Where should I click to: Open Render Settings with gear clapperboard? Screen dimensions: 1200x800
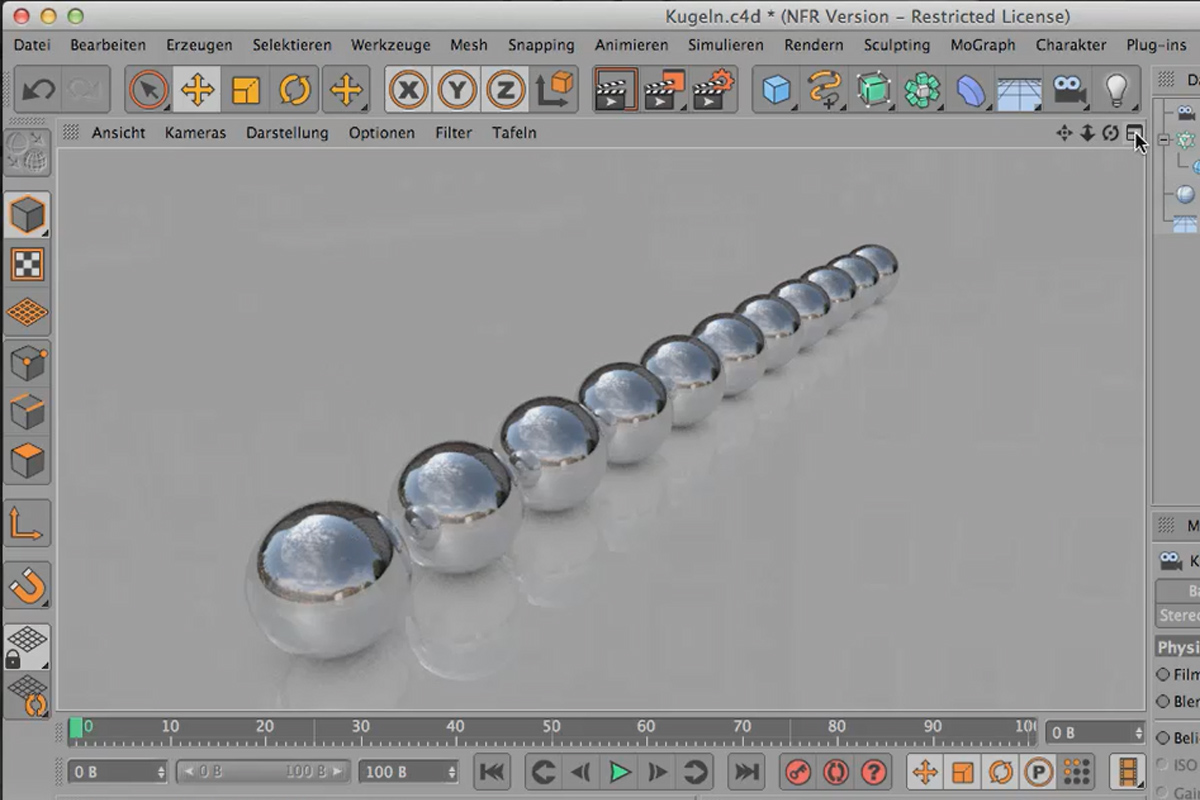coord(713,90)
